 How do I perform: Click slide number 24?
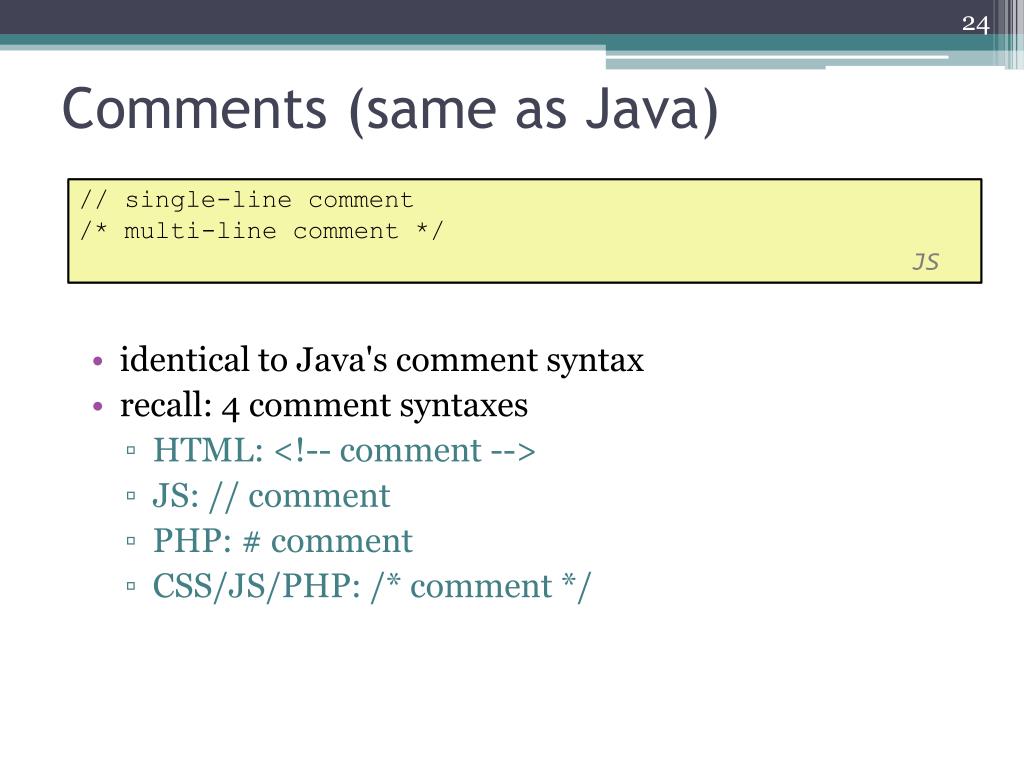975,24
